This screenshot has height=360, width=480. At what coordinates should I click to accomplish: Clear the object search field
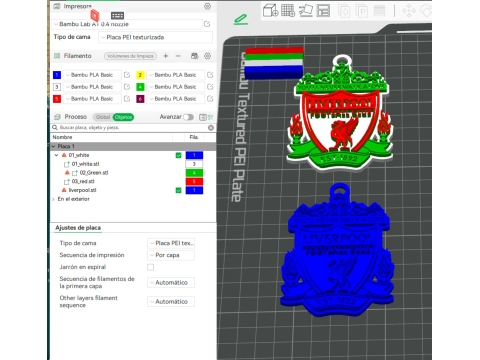pyautogui.click(x=211, y=128)
